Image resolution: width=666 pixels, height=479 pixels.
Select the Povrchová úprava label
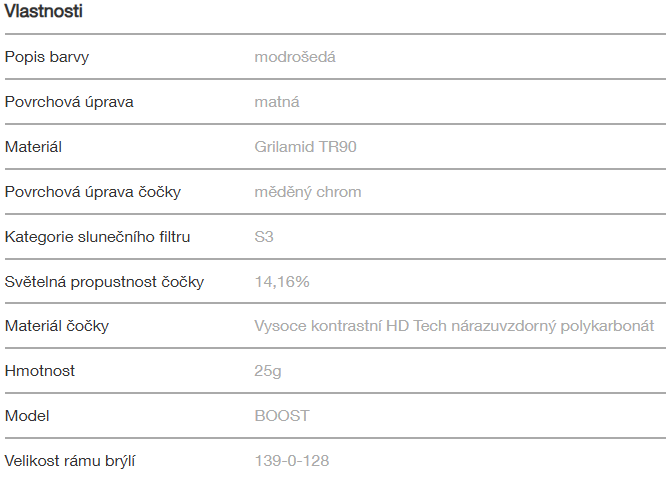click(x=69, y=102)
